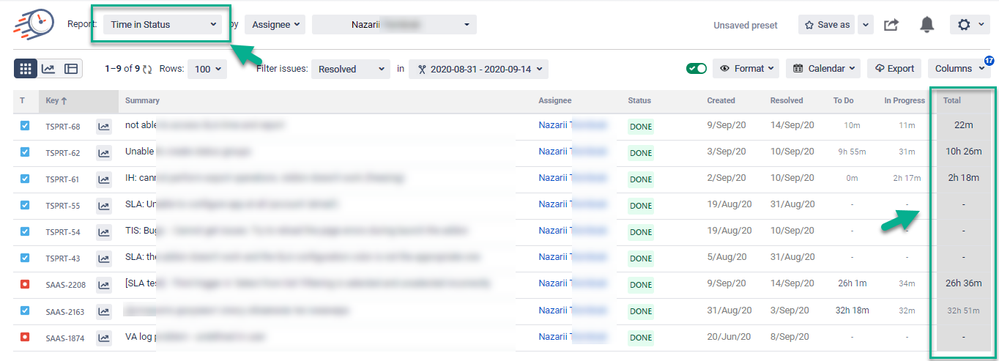Screen dimensions: 999x361
Task: Click Resolved date 3/Sep/20
Action: click(789, 310)
